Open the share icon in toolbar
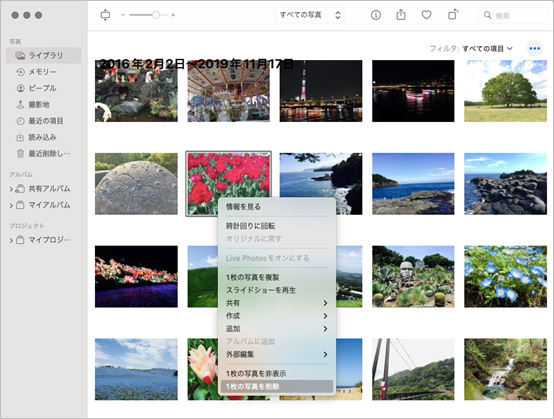This screenshot has height=419, width=554. coord(401,15)
